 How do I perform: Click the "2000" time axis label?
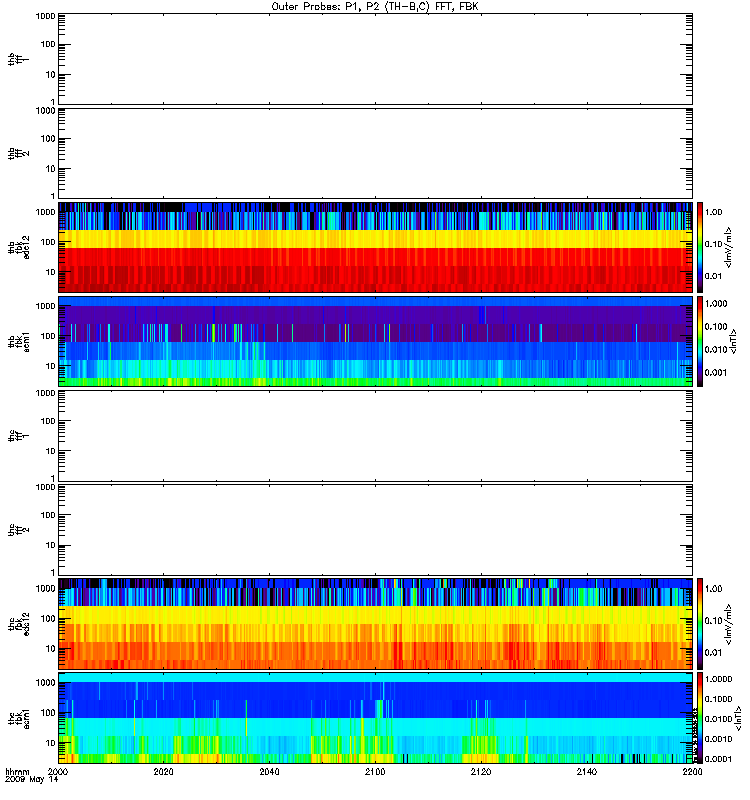(x=58, y=772)
